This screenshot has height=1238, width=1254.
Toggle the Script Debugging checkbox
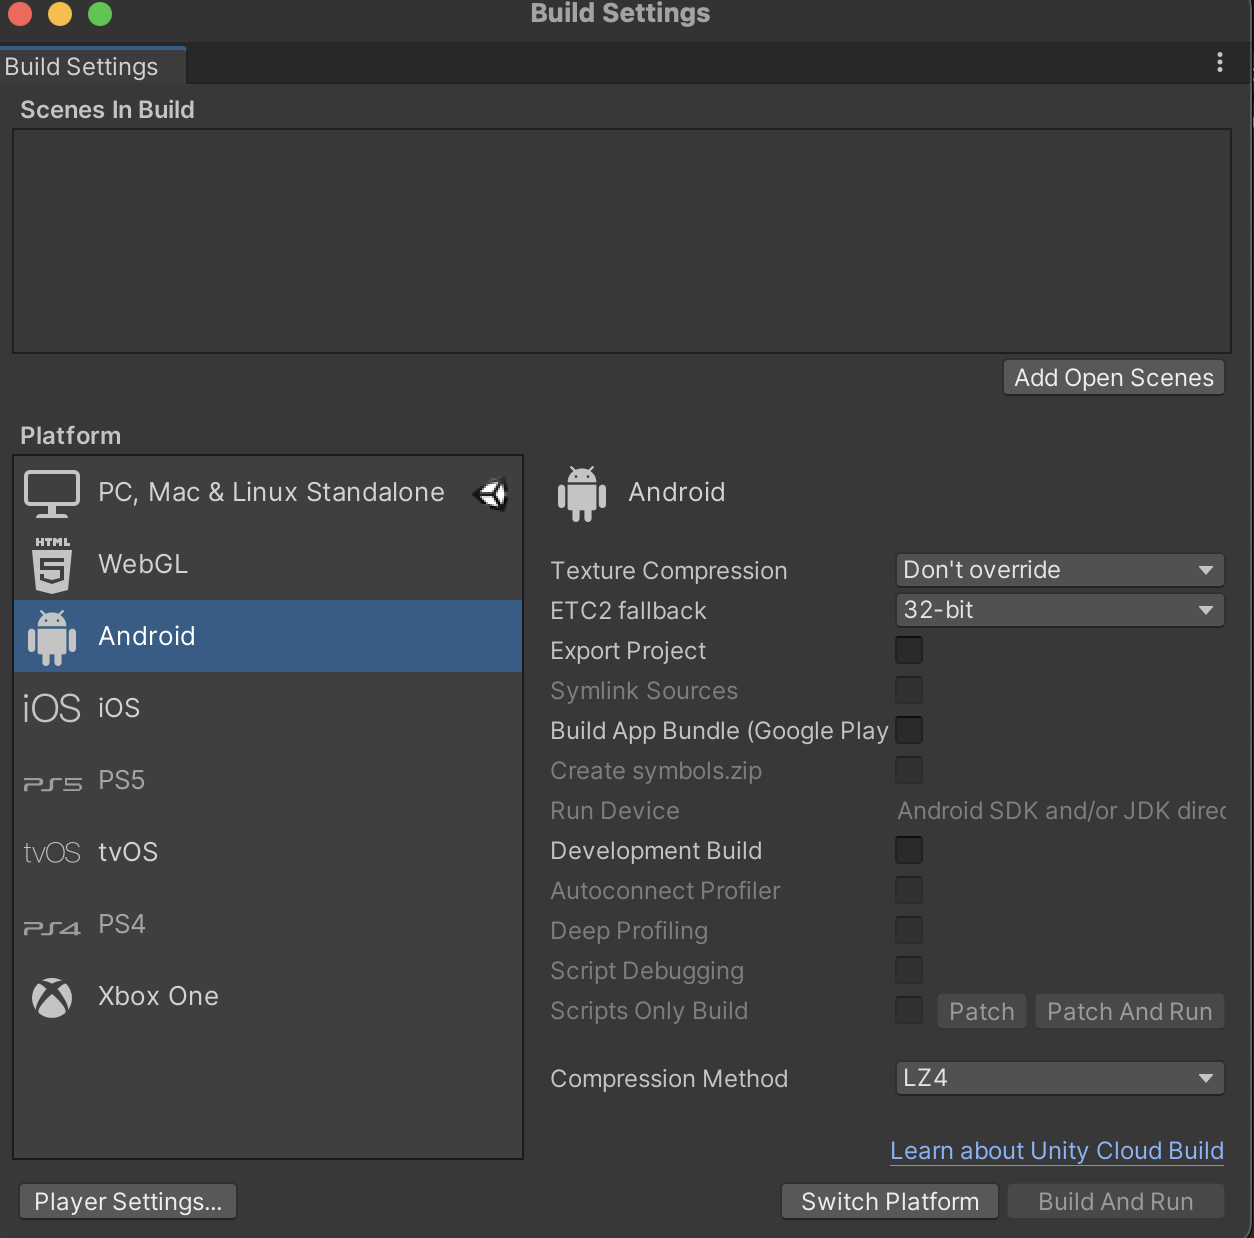point(909,970)
